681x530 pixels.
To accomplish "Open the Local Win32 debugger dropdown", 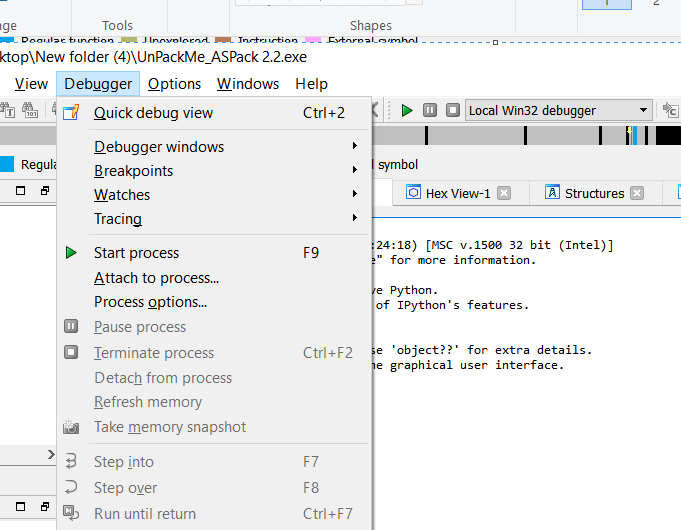I will coord(642,111).
